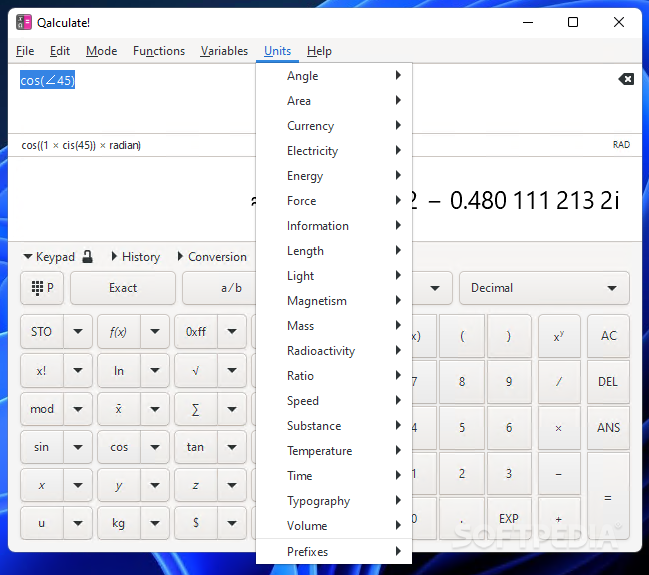Click the right parenthesis key
649x575 pixels.
[509, 336]
